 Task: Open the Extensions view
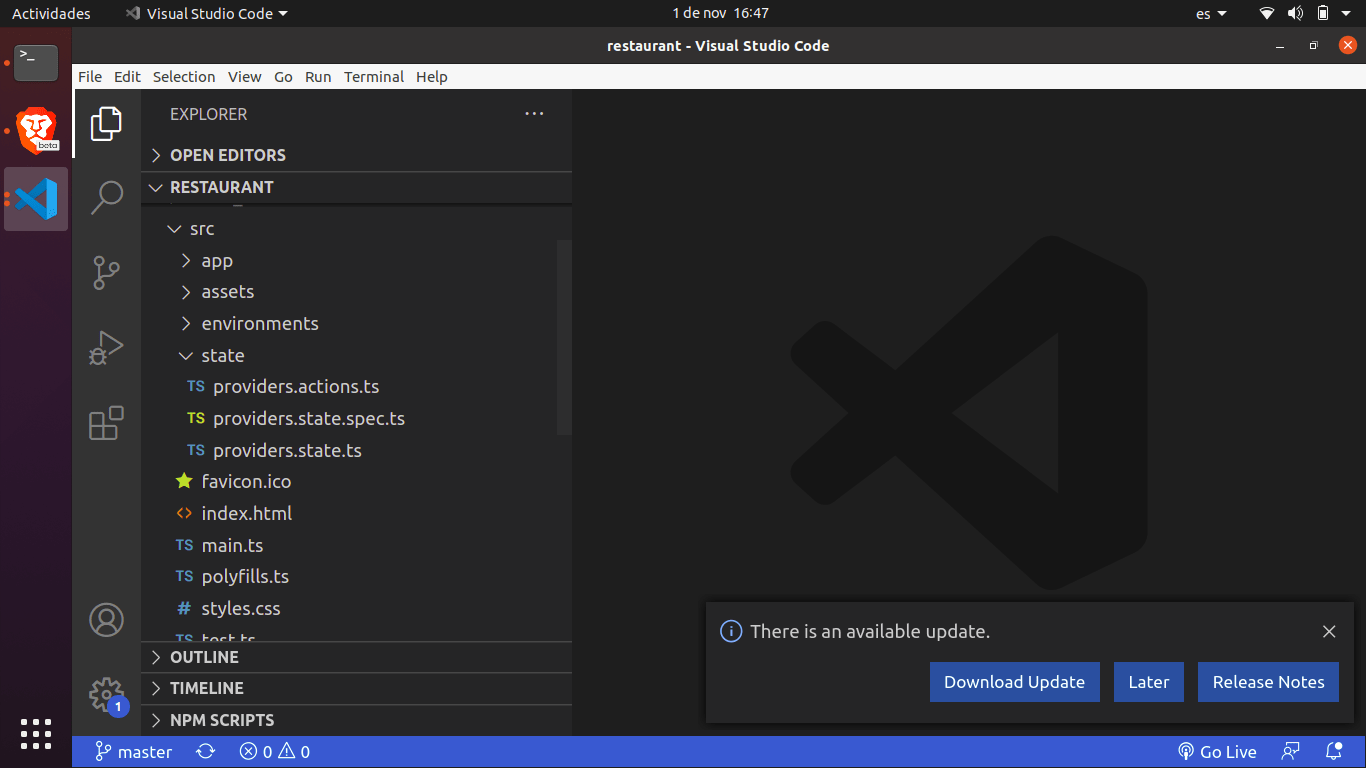(x=106, y=423)
